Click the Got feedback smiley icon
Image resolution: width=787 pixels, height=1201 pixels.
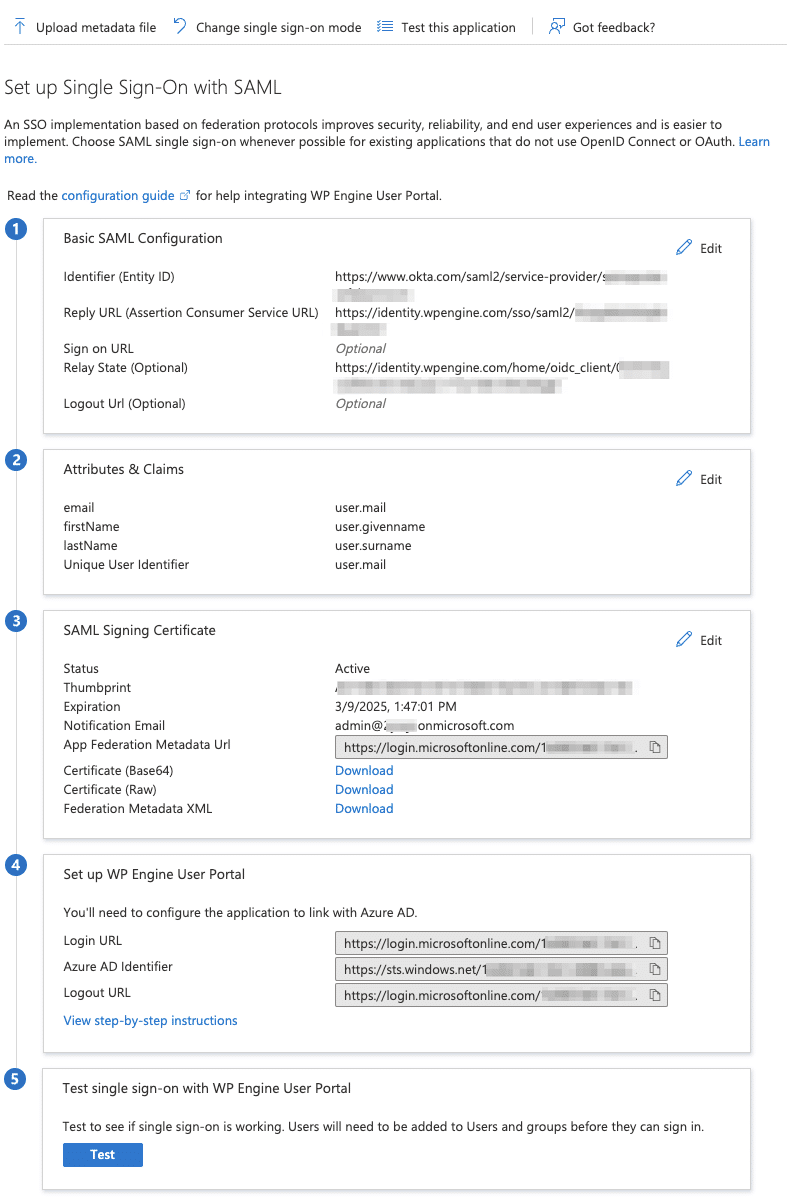[556, 26]
